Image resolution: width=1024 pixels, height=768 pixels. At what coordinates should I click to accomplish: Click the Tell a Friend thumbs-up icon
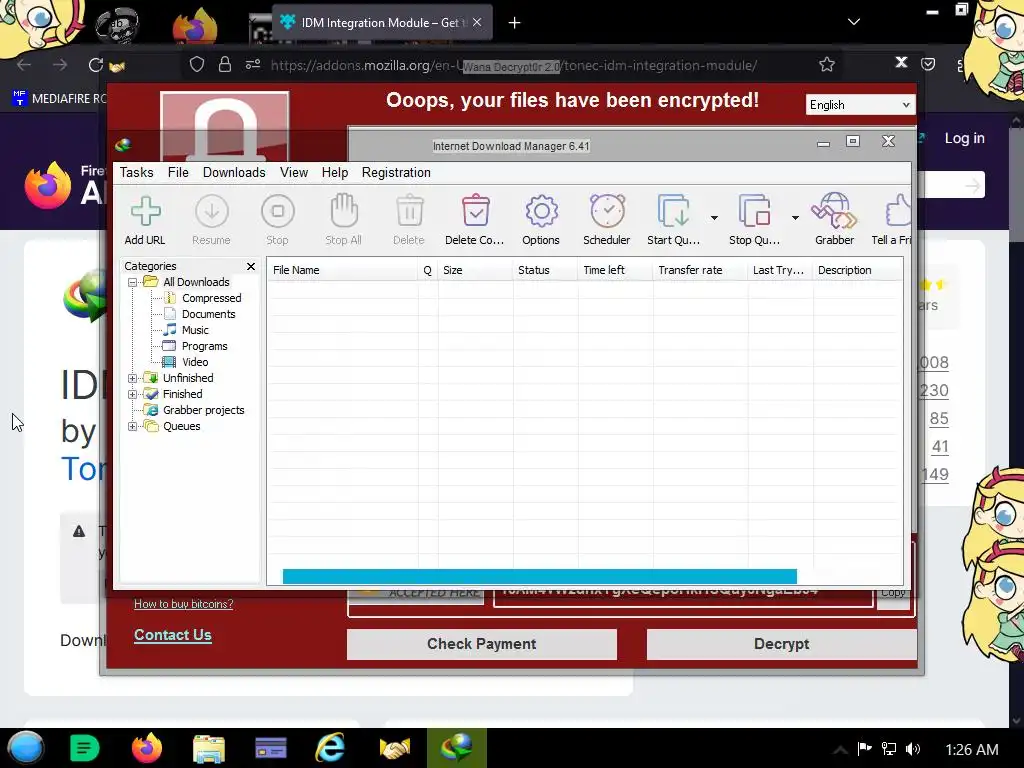pyautogui.click(x=898, y=212)
